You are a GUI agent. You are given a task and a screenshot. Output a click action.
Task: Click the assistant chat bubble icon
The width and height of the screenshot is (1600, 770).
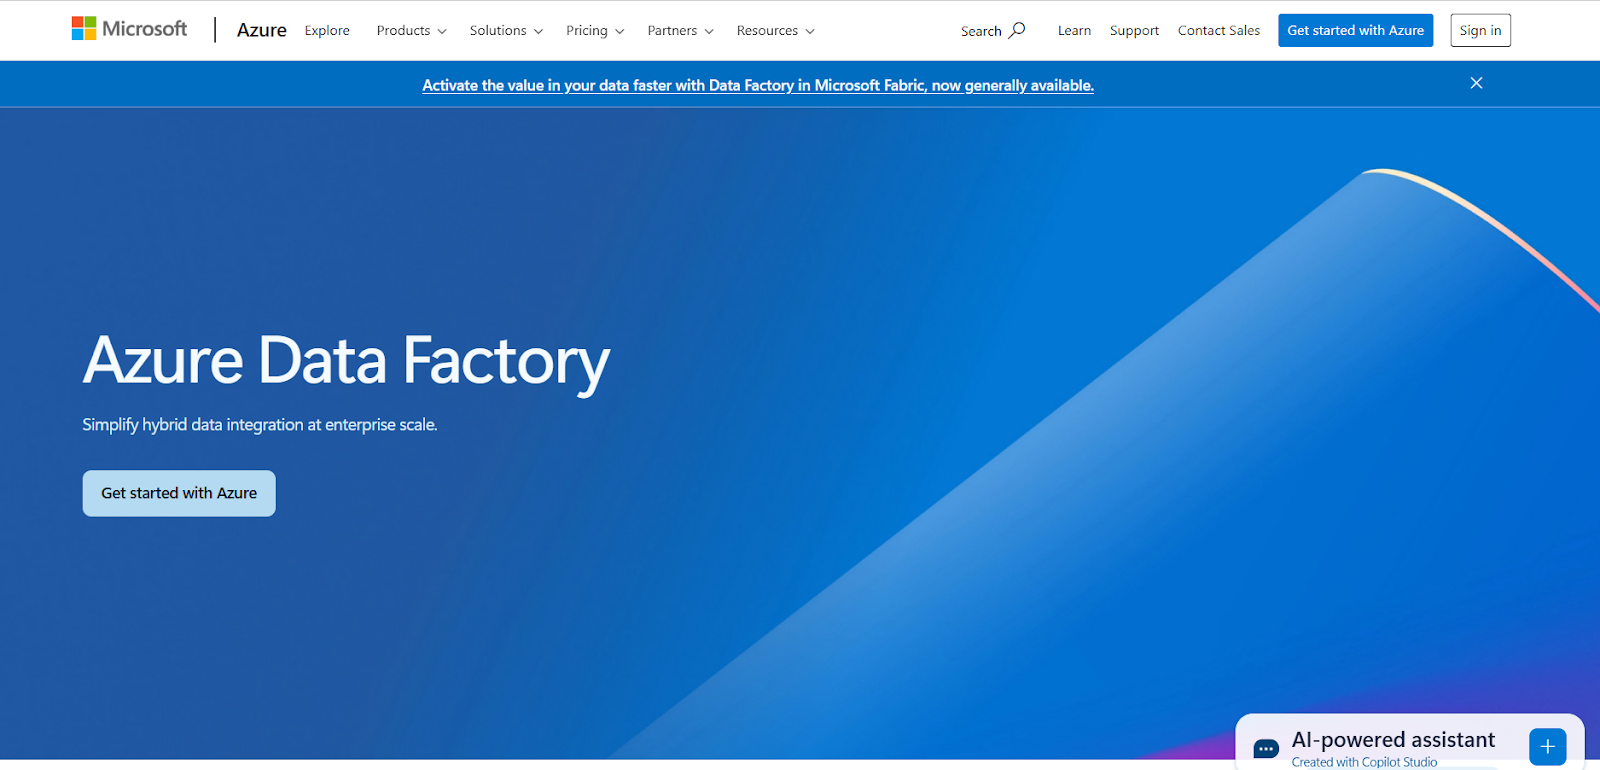[1266, 748]
